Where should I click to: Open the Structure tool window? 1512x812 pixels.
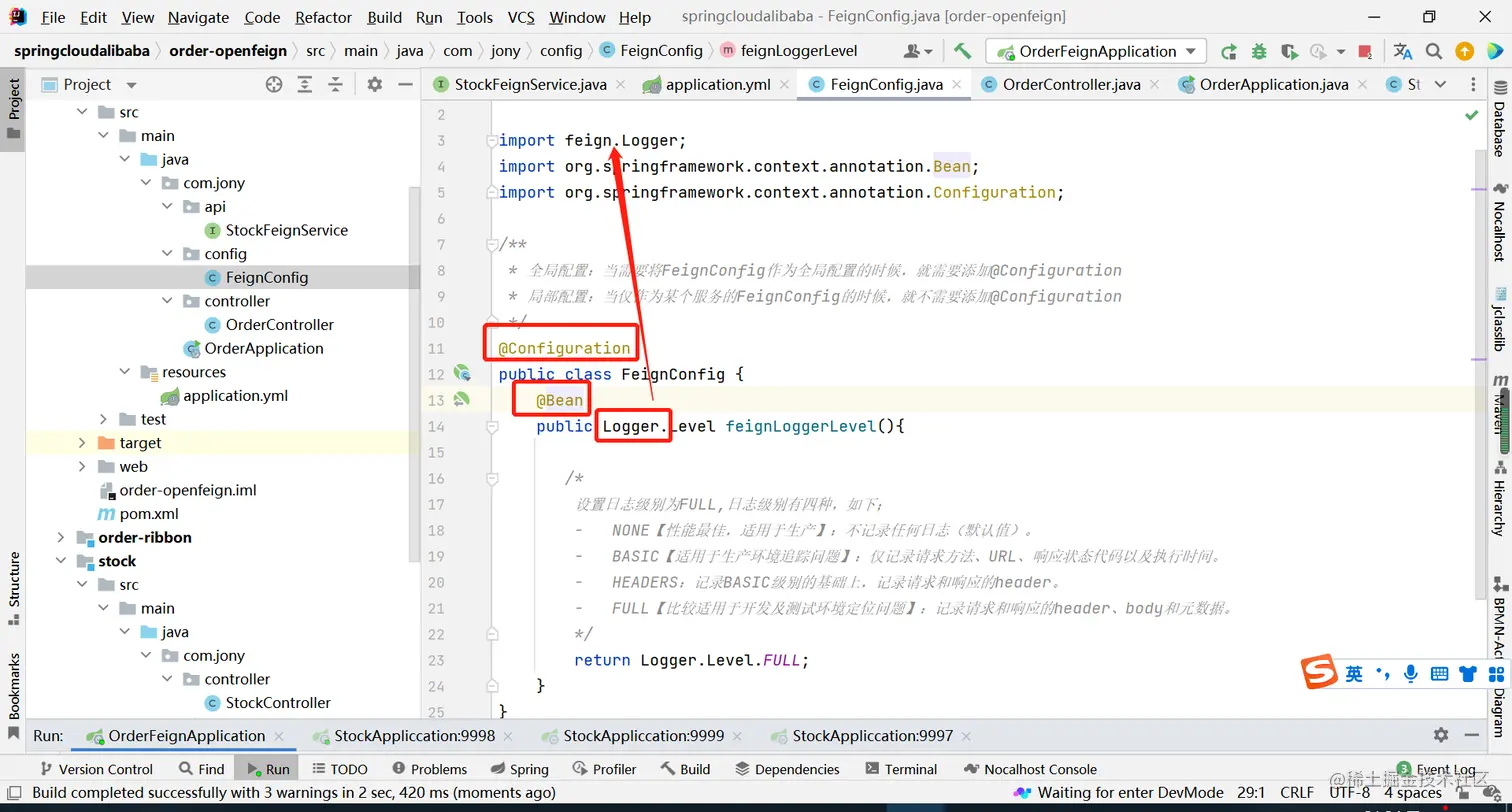coord(14,588)
